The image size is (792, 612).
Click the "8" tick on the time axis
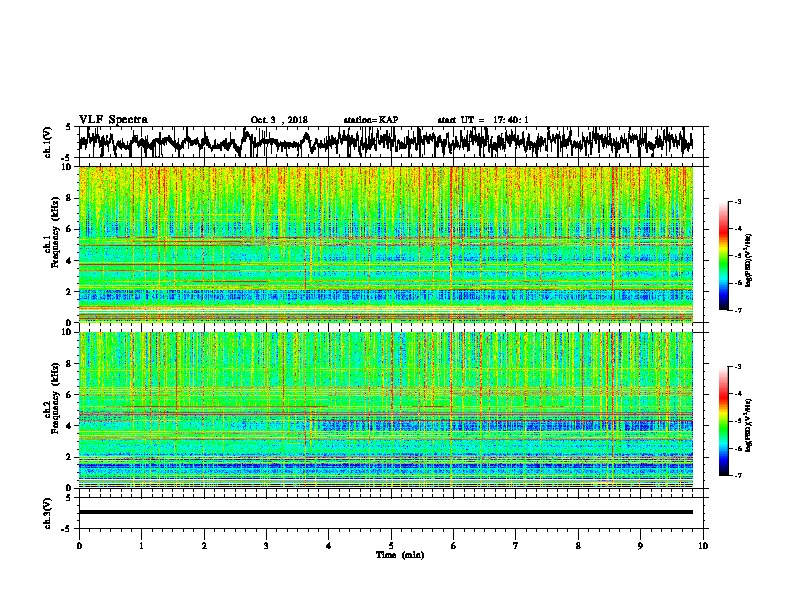[x=578, y=546]
